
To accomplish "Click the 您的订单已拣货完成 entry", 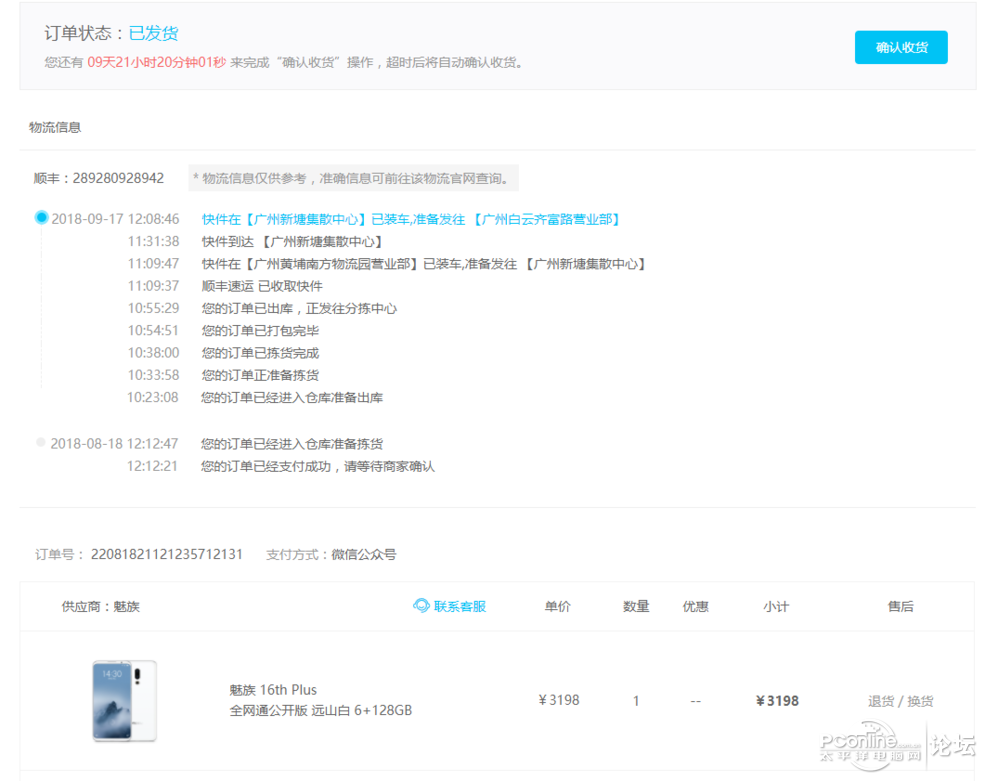I will point(260,353).
